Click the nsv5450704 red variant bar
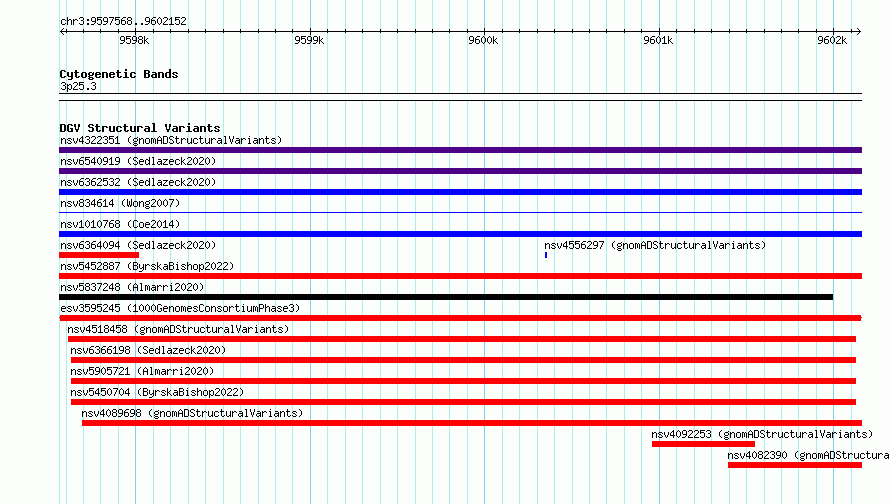This screenshot has height=504, width=890. pos(463,402)
